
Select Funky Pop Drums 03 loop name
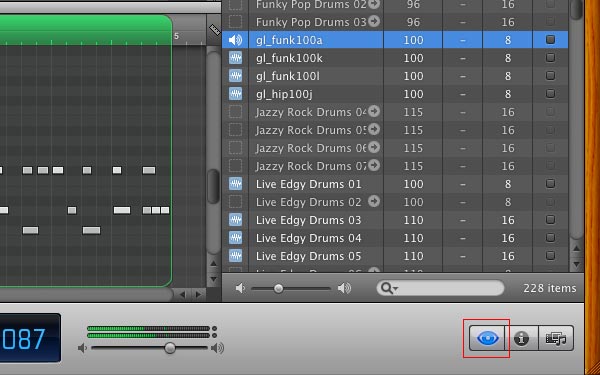311,22
